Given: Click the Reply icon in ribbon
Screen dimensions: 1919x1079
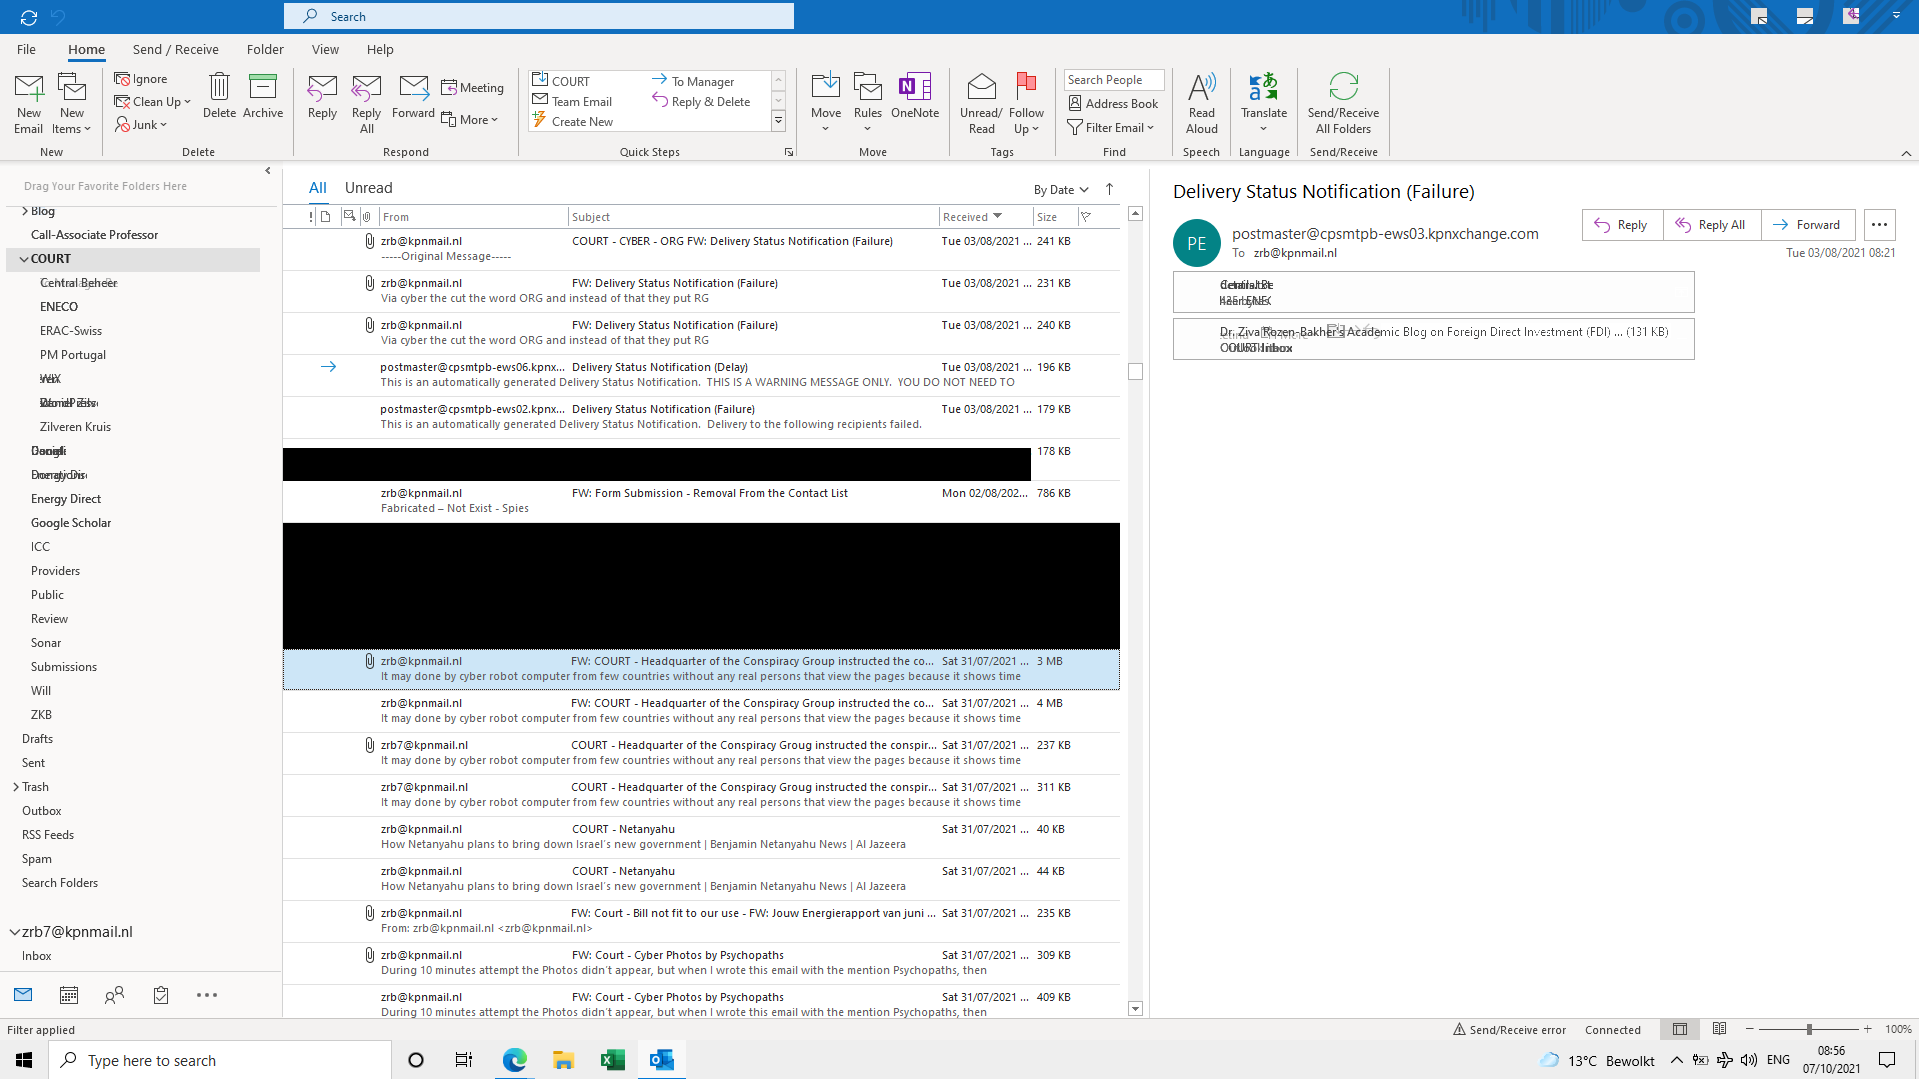Looking at the screenshot, I should (x=322, y=88).
